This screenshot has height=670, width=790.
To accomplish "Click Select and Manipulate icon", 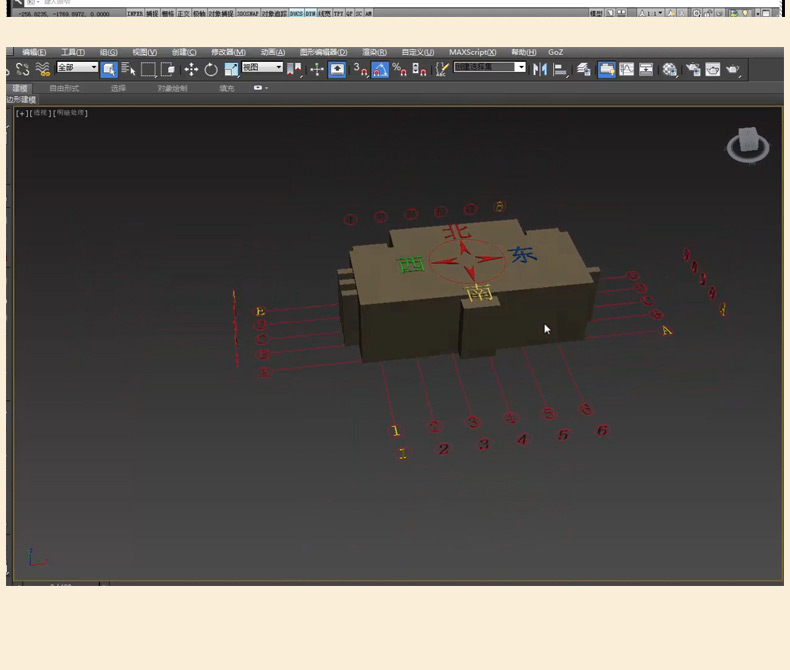I will (x=317, y=70).
